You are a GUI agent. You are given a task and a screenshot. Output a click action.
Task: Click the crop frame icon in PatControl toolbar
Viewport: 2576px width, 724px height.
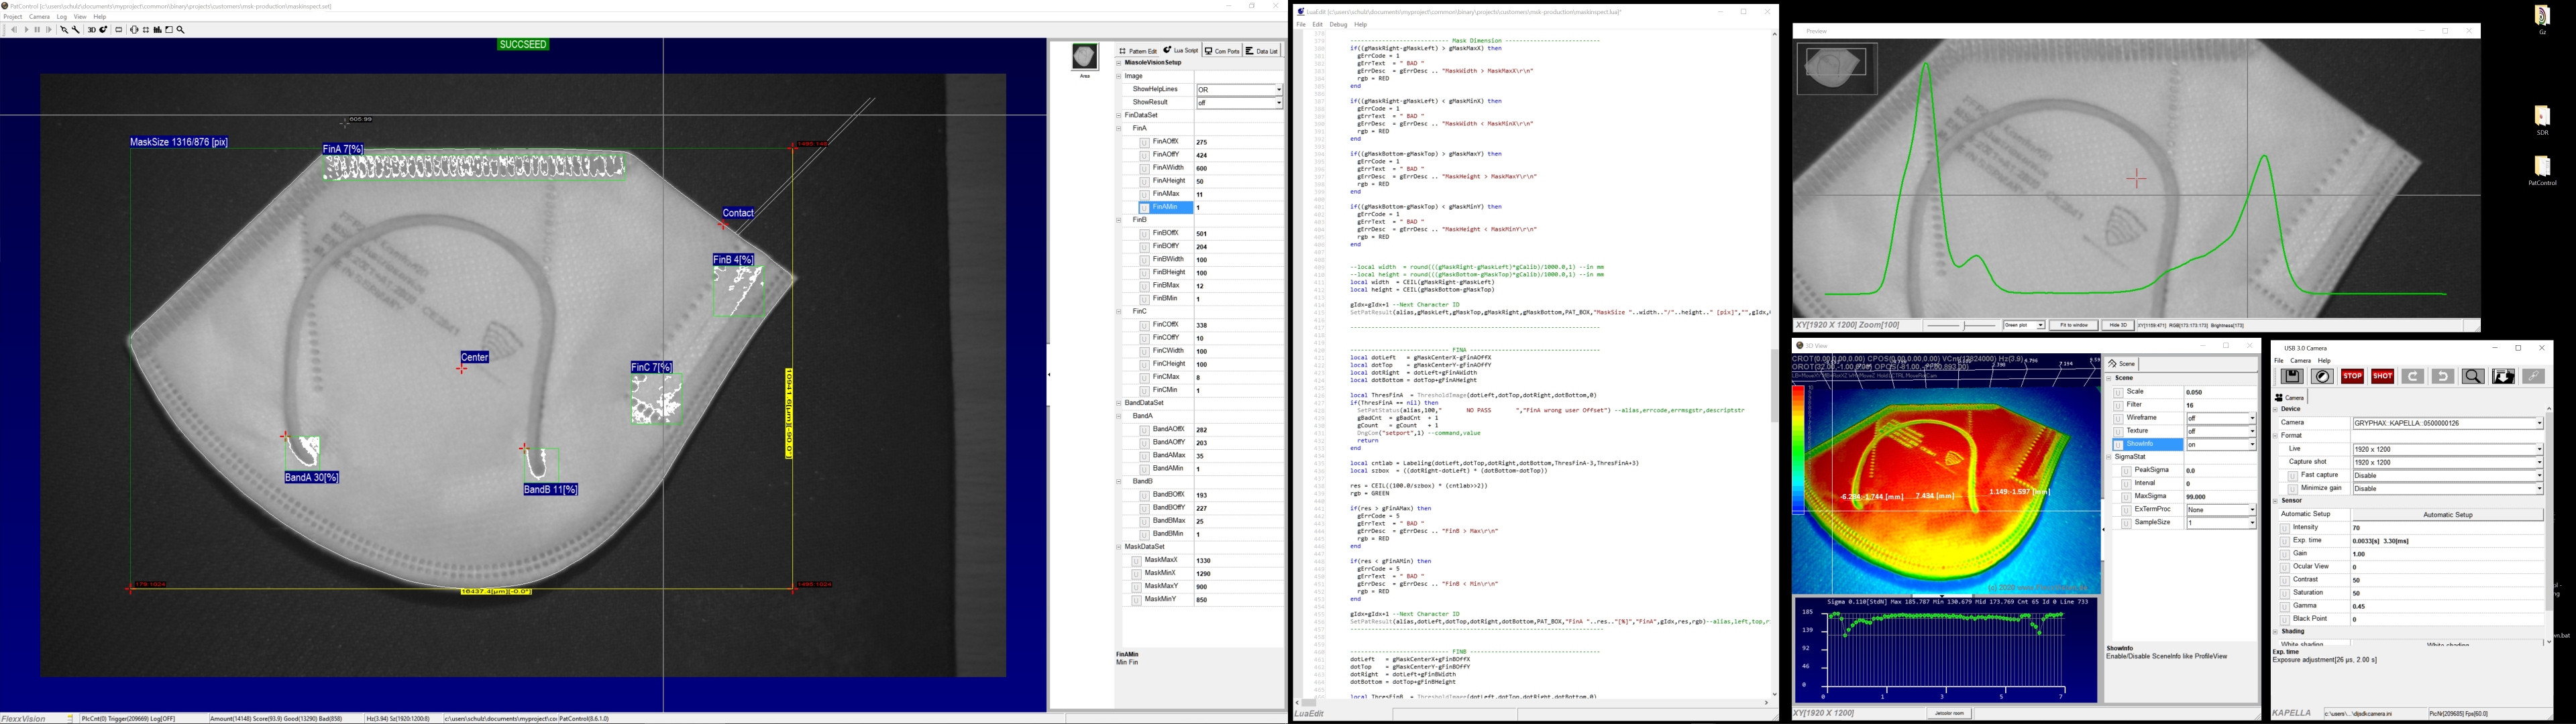pos(146,30)
